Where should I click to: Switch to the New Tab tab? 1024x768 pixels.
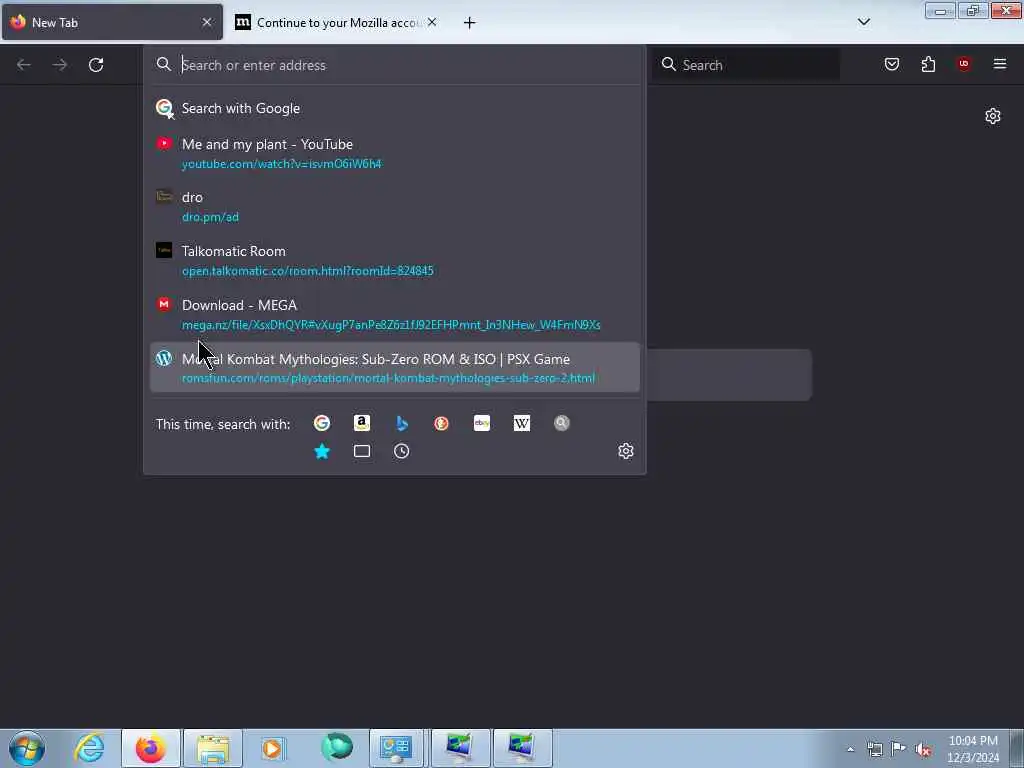[x=112, y=22]
